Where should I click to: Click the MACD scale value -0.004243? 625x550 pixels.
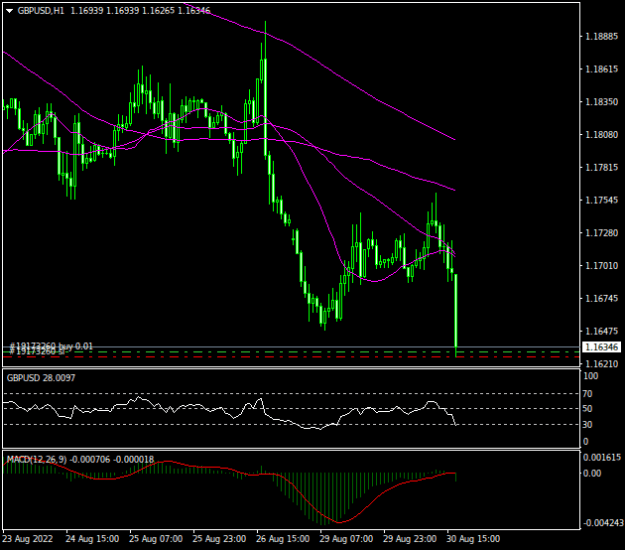tap(603, 522)
